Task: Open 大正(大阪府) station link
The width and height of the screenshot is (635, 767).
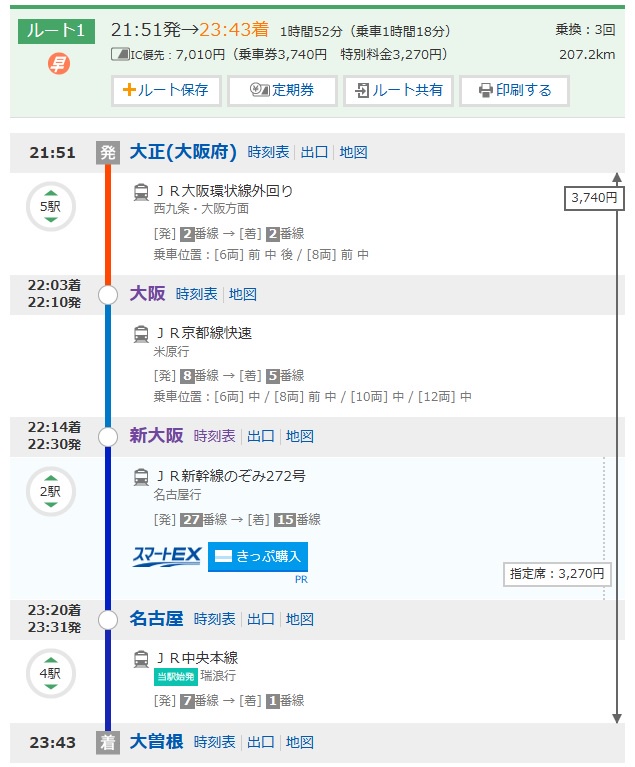Action: click(183, 152)
